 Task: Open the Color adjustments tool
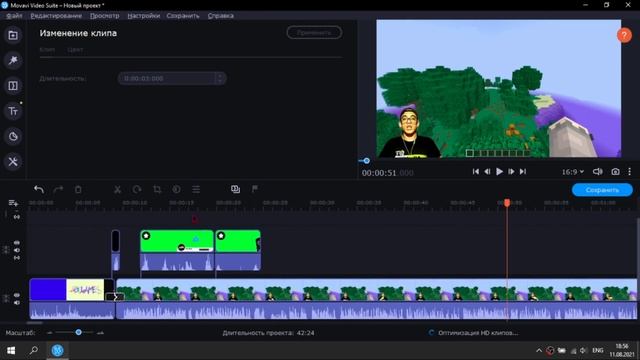pos(176,189)
